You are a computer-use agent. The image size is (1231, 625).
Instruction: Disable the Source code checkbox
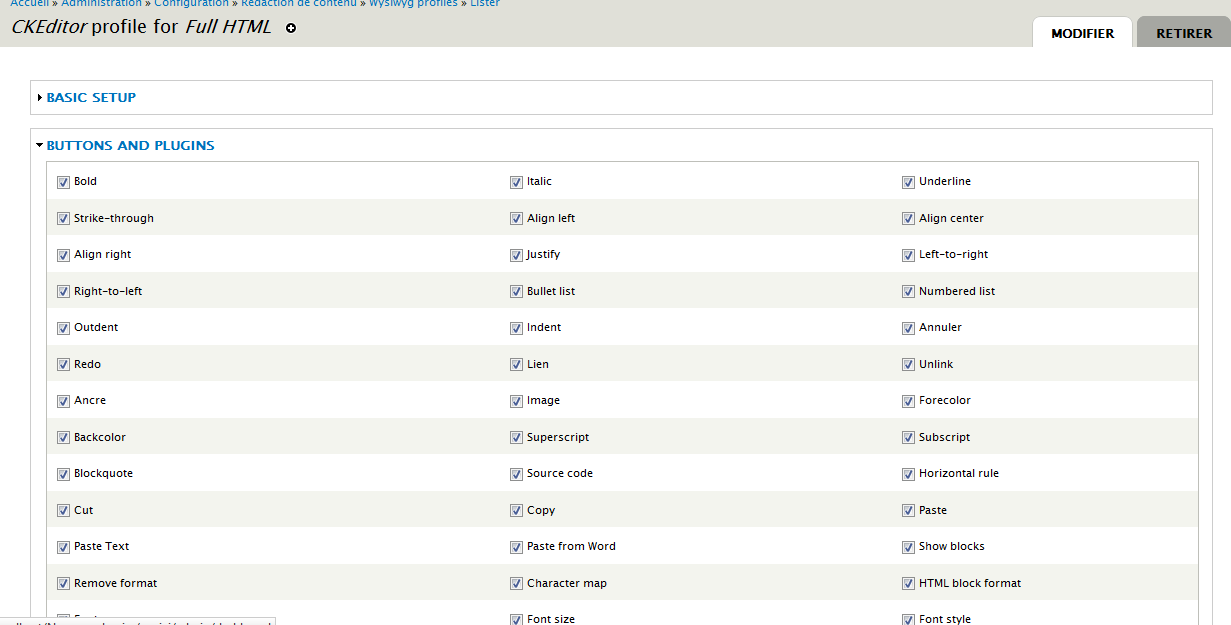coord(516,474)
